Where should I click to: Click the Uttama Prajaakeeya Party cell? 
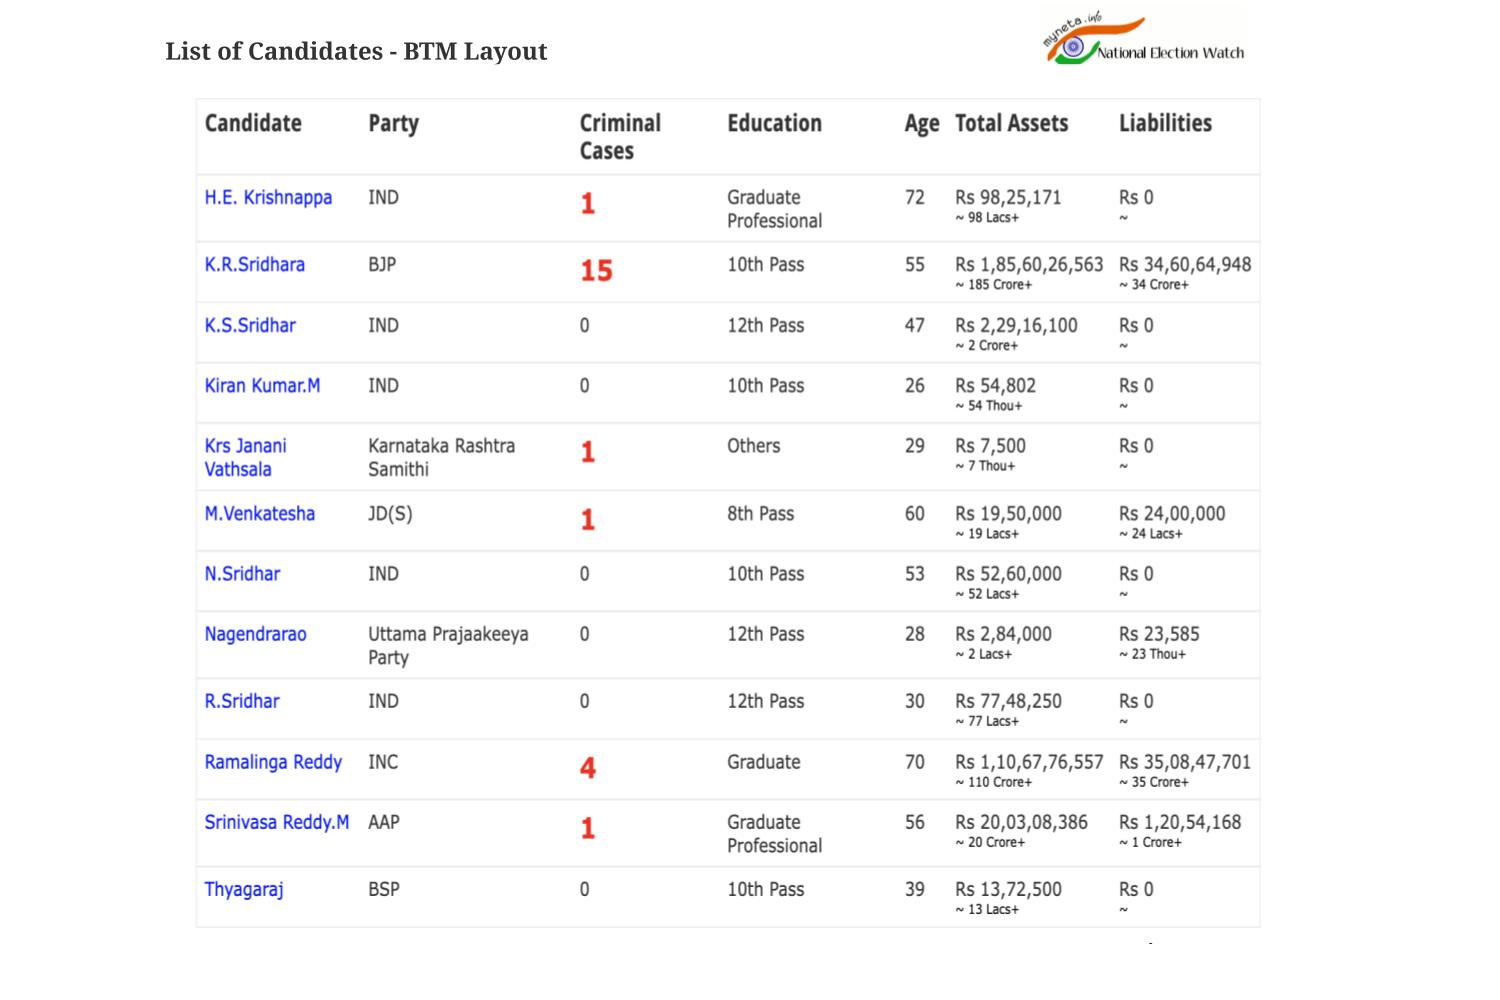[448, 645]
